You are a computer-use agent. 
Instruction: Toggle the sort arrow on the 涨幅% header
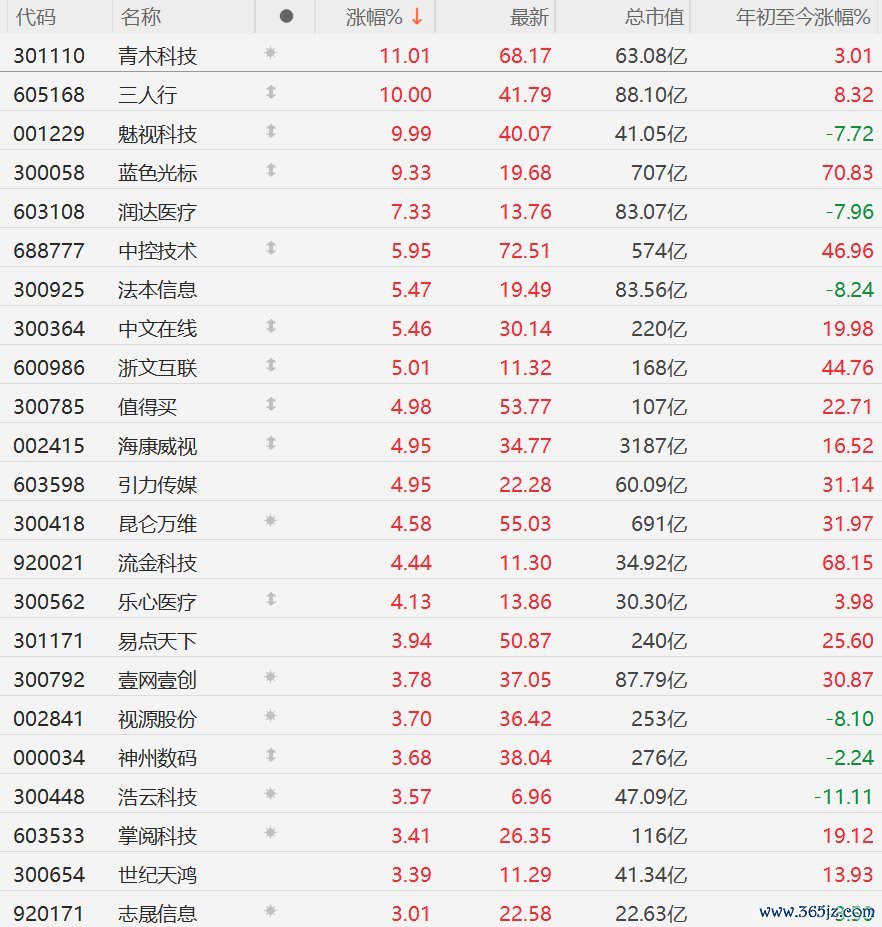pyautogui.click(x=417, y=17)
